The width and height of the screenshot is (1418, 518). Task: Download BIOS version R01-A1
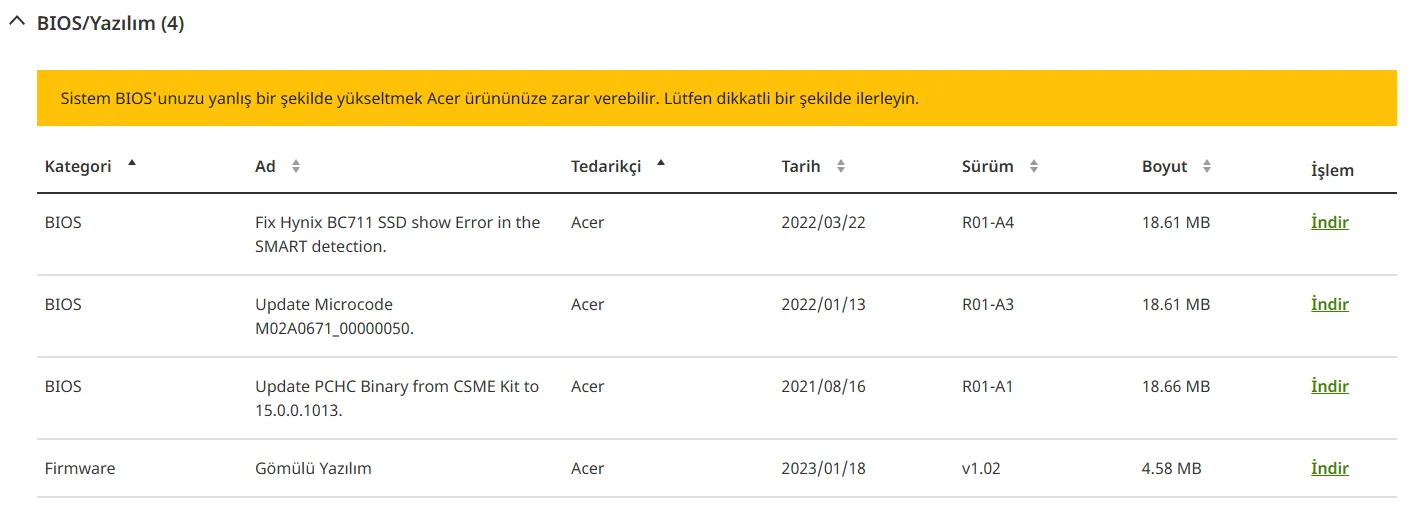click(x=1329, y=387)
